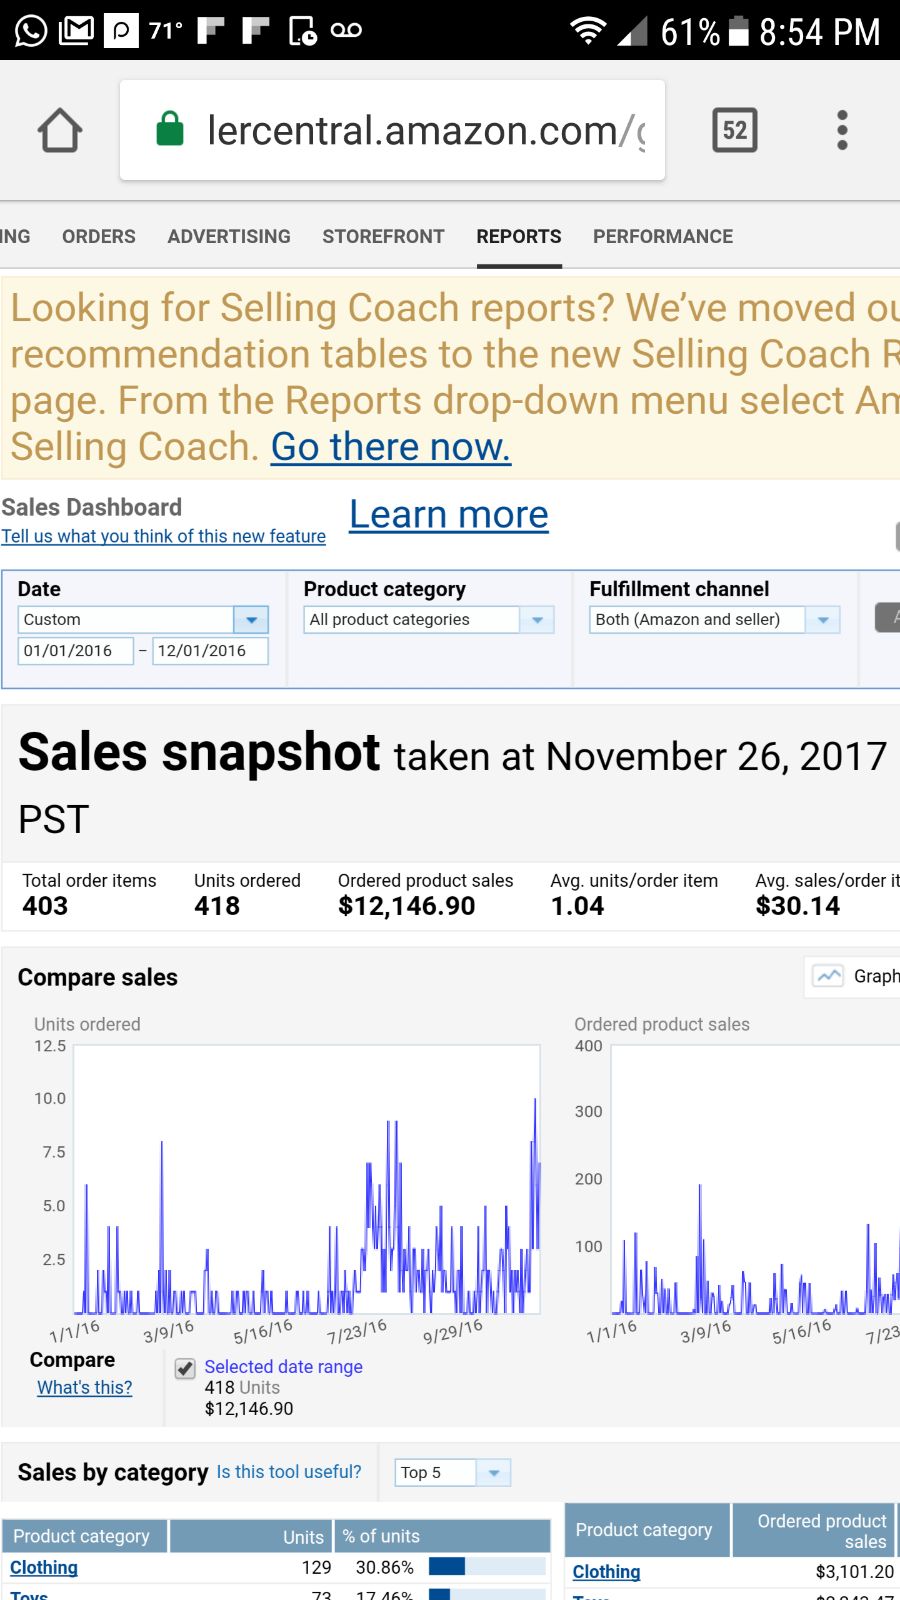Open the browser three-dot overflow menu
Viewport: 900px width, 1600px height.
842,130
